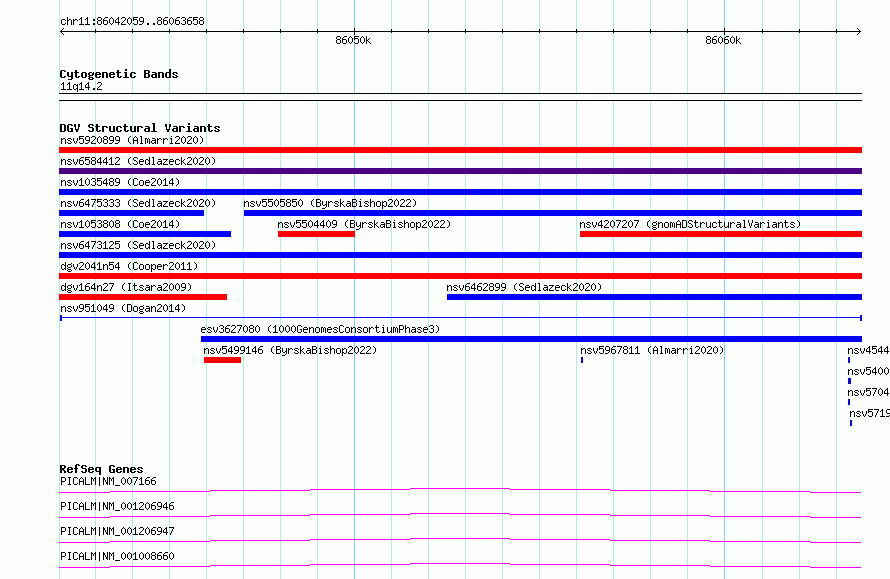
Task: Open the PICALM|NM_001206947 transcript label
Action: point(117,531)
